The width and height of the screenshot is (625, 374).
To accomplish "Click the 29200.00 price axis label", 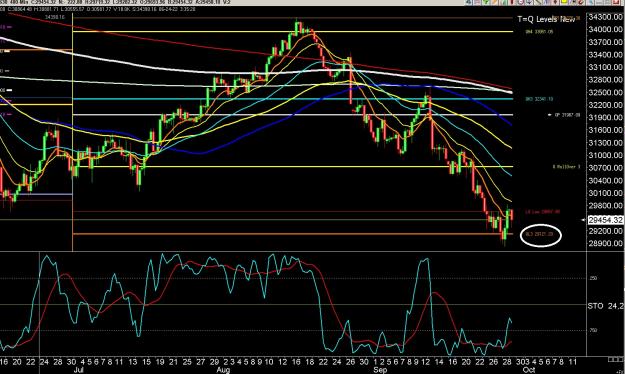I will [605, 231].
